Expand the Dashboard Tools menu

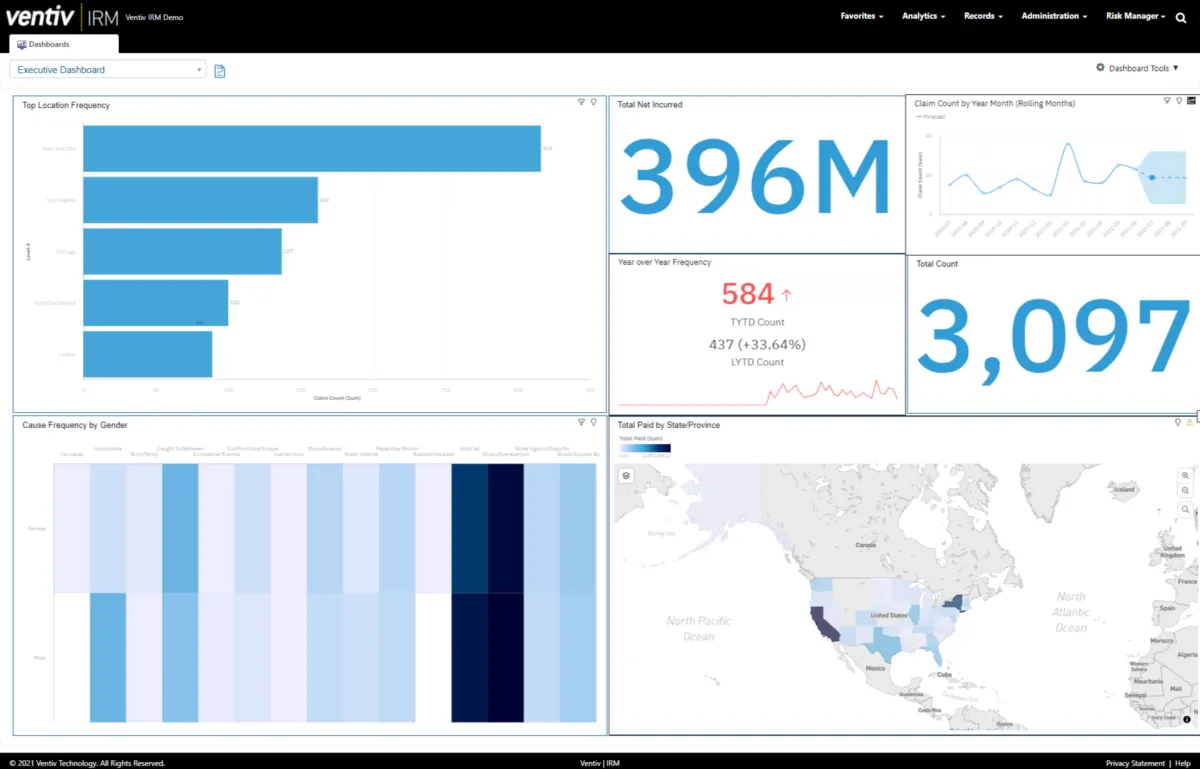pyautogui.click(x=1137, y=68)
